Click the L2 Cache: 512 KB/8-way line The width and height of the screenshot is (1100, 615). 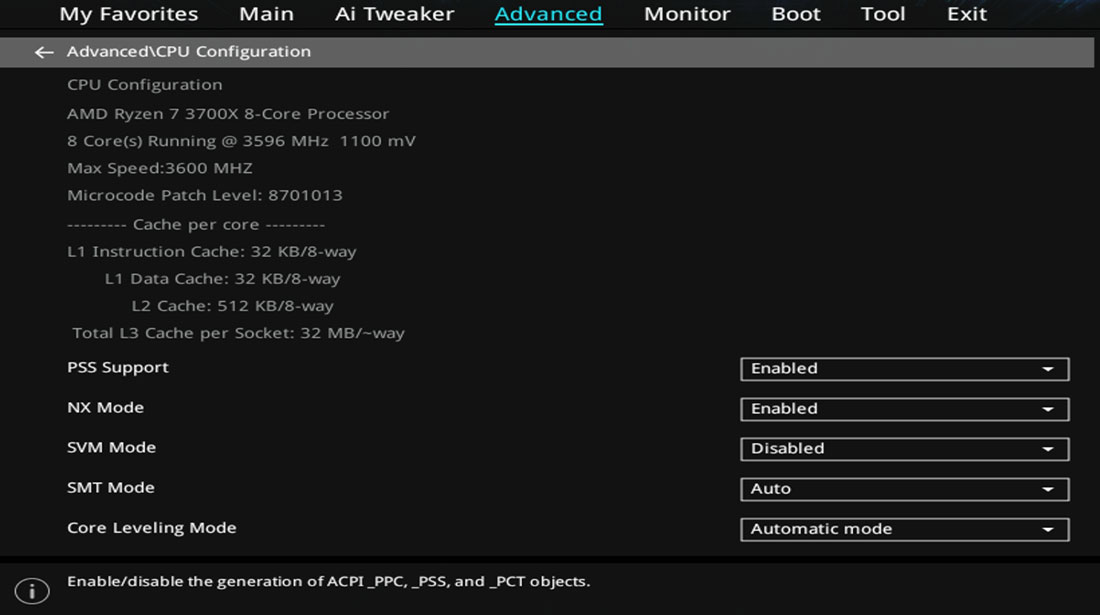click(232, 306)
